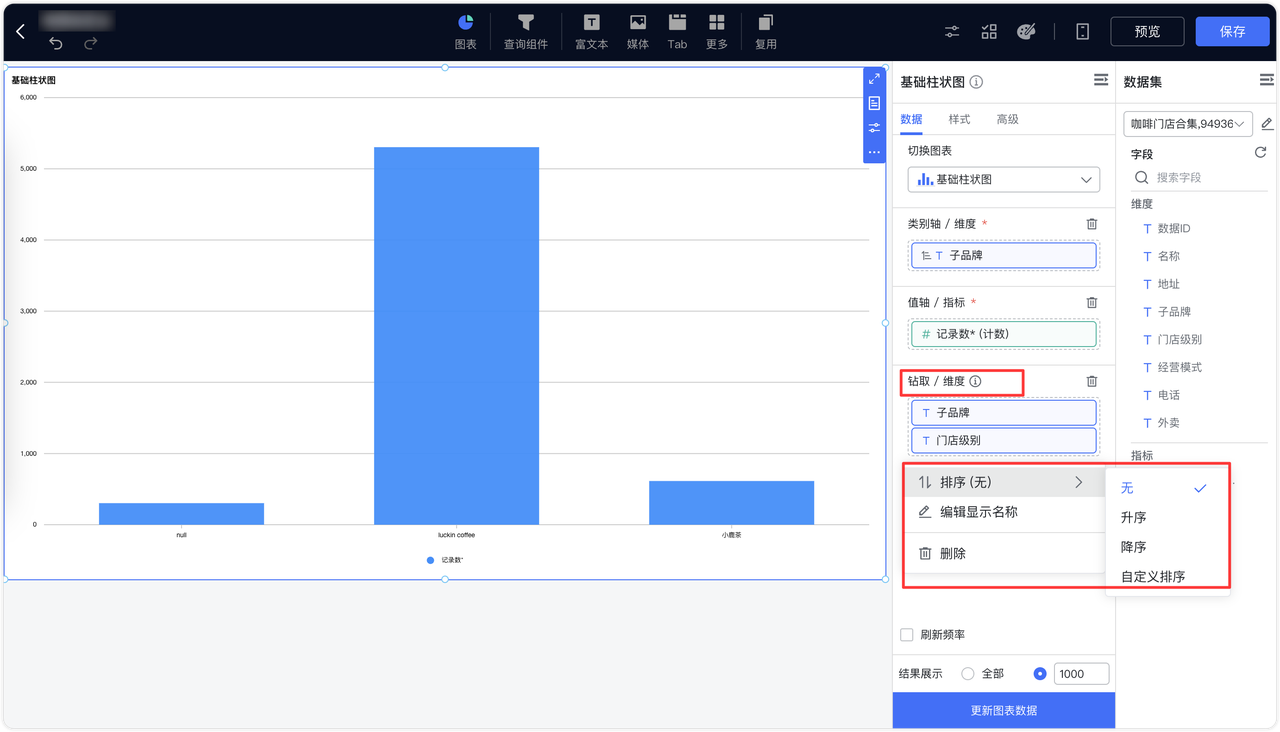Select the 全部 result radio button
Screen dimensions: 1280x732
pos(967,674)
